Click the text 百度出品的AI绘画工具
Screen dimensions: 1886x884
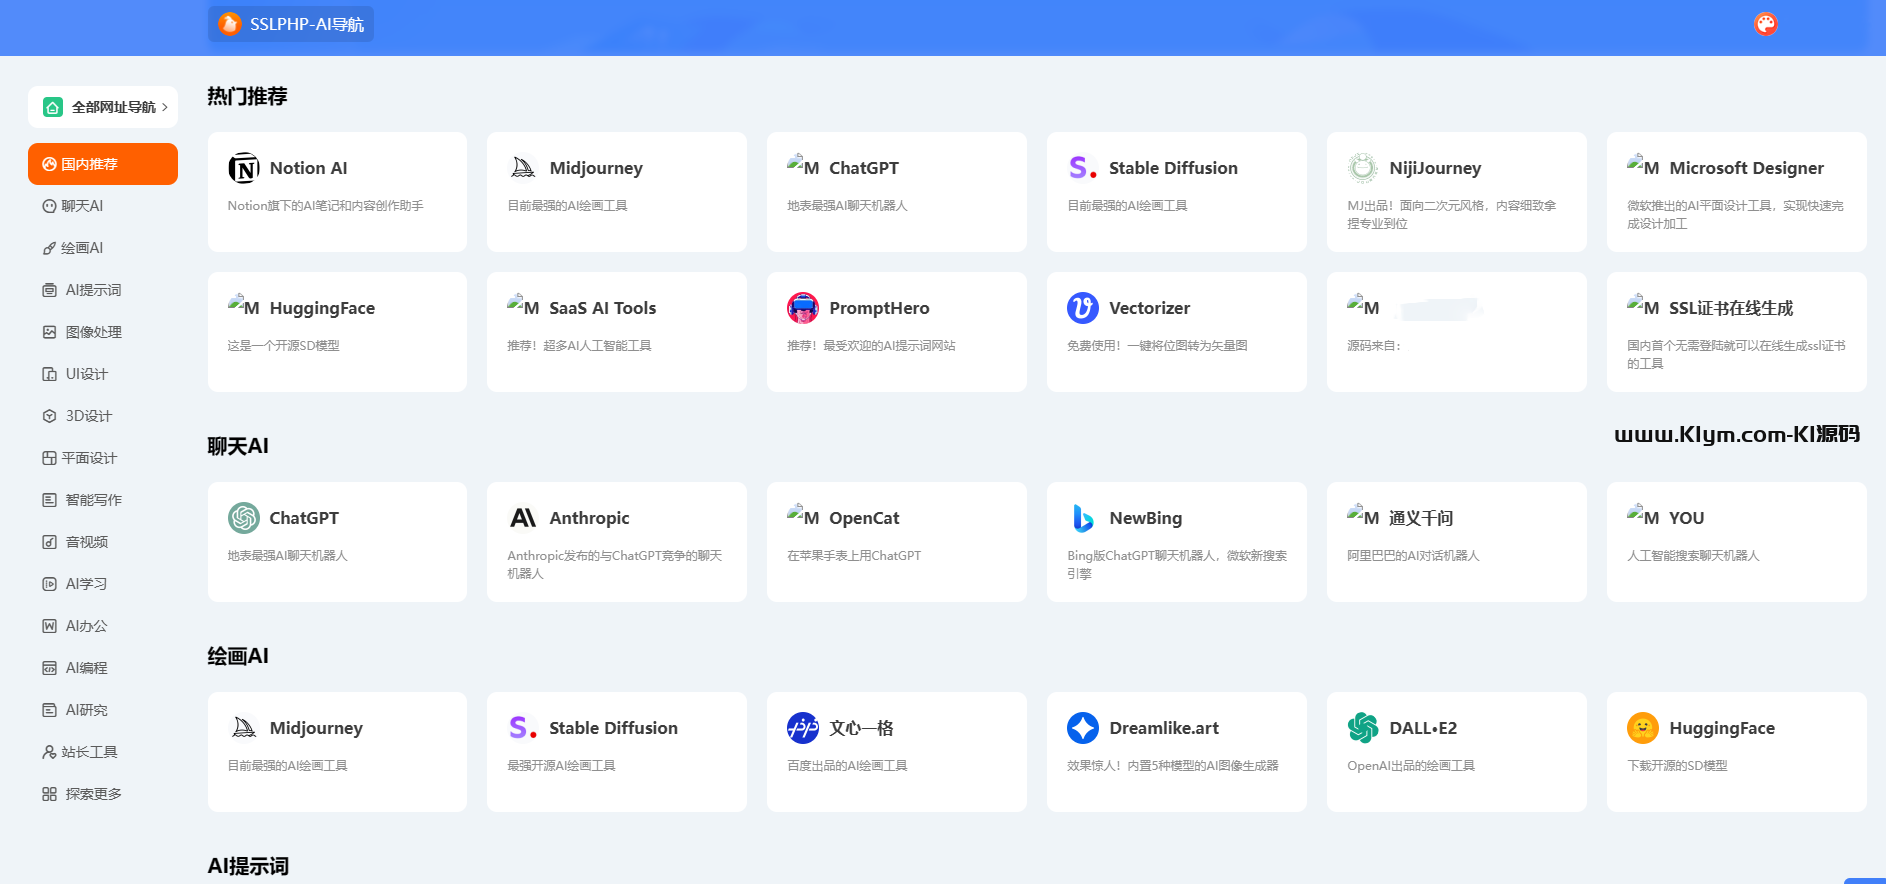click(847, 766)
